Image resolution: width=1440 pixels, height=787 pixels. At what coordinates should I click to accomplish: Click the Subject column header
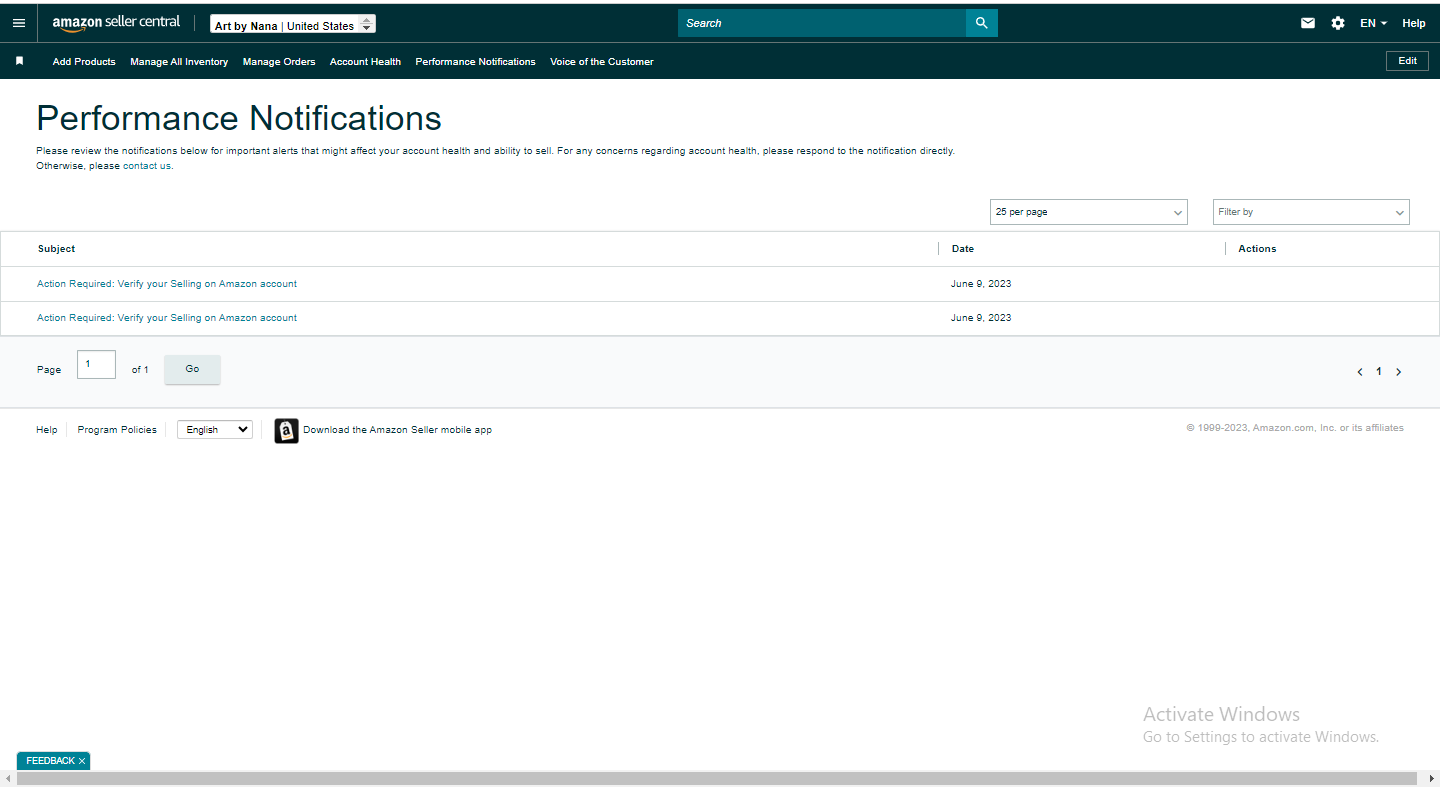[x=56, y=249]
